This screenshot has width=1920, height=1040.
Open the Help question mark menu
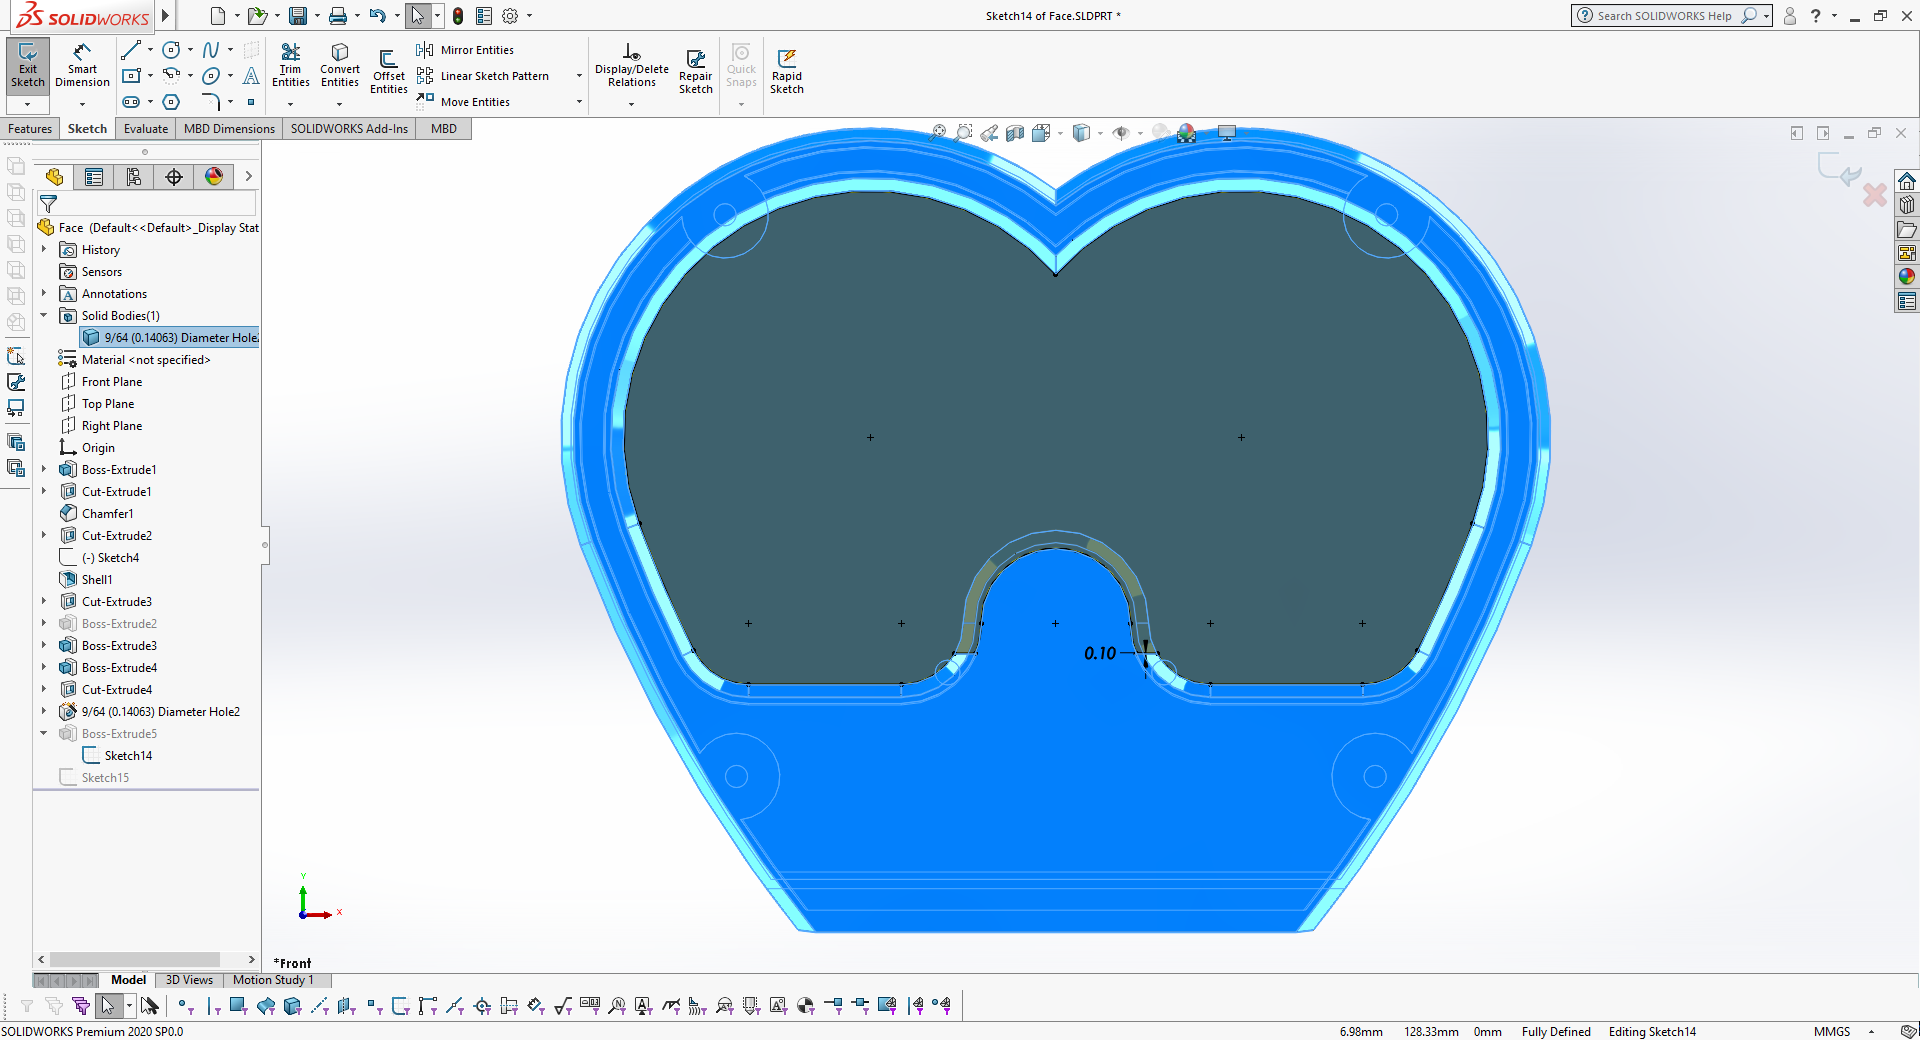click(1816, 16)
